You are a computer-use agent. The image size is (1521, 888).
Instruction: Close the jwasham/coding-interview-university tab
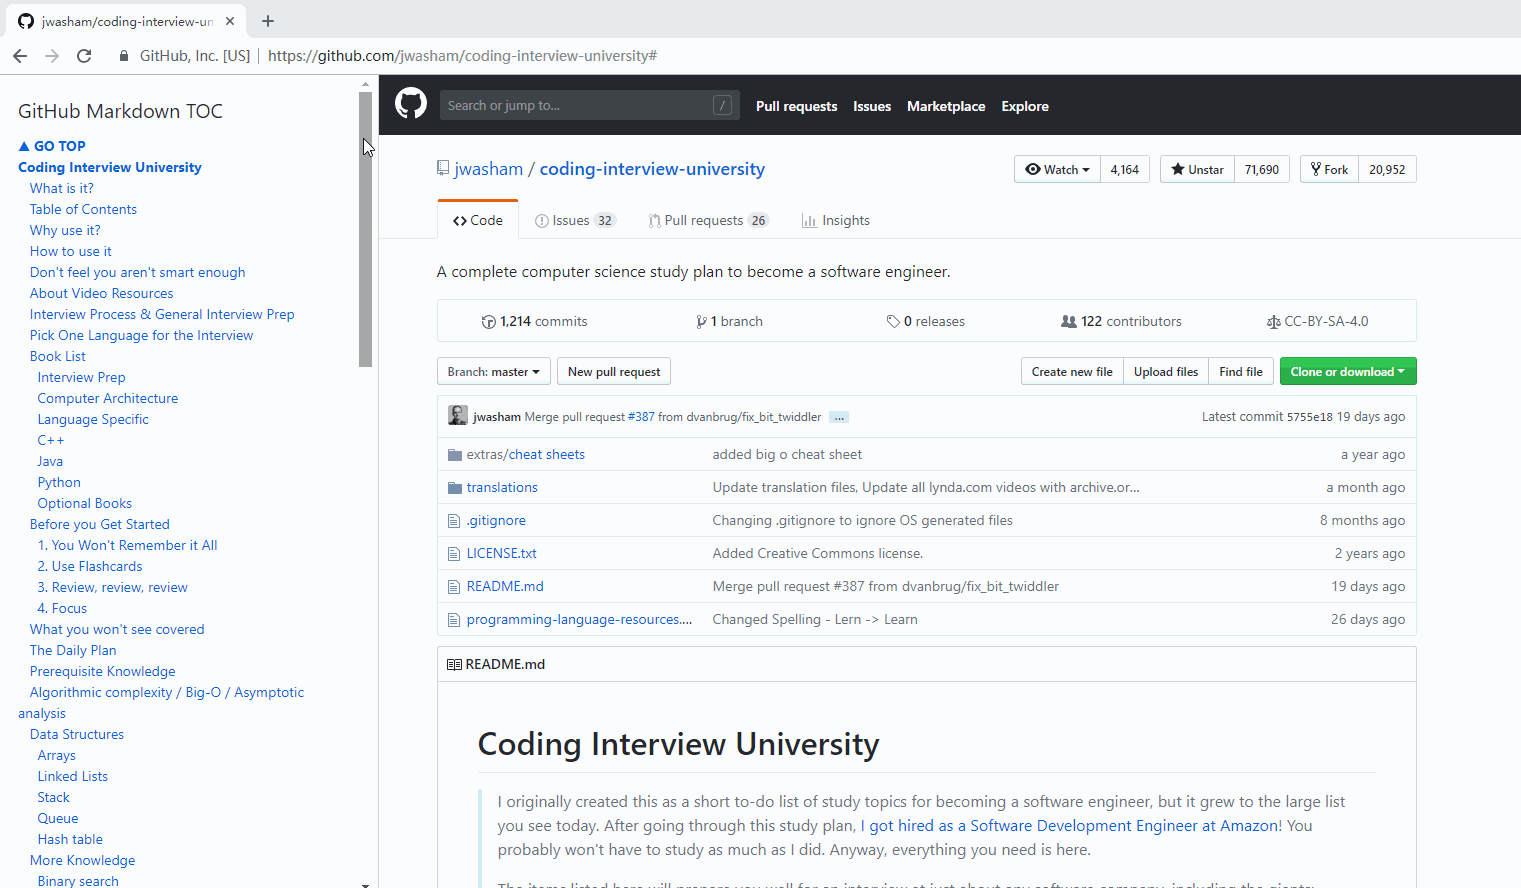tap(230, 21)
